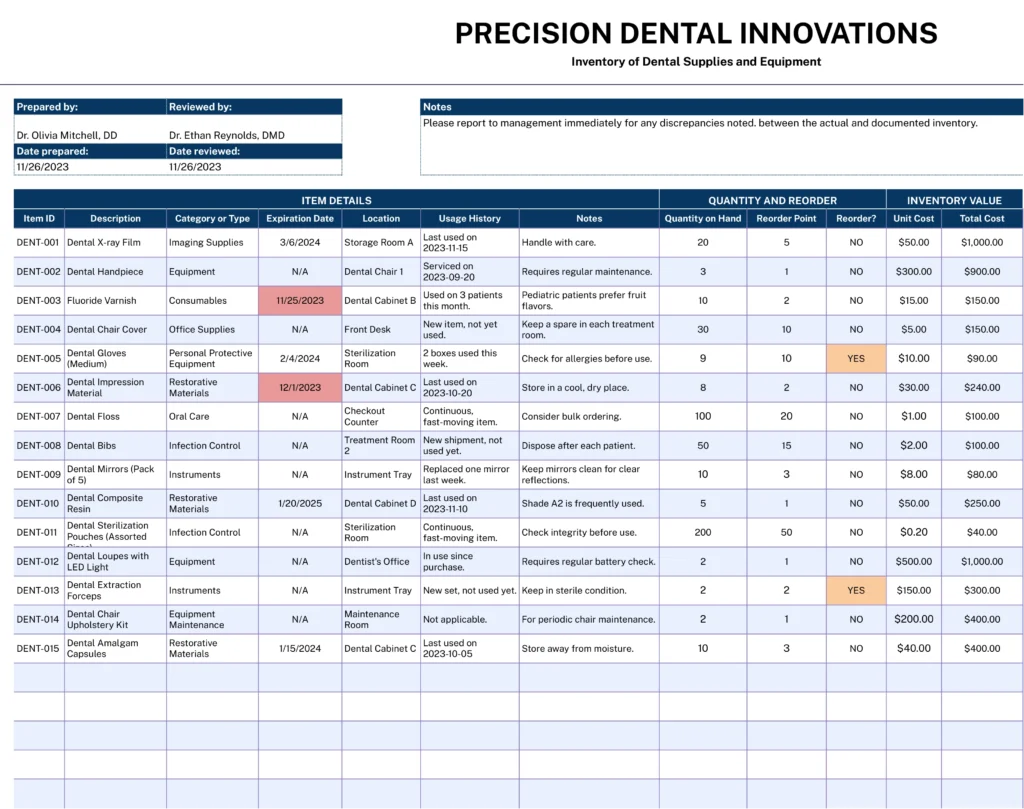Click the Dental Handpiece description cell
The height and width of the screenshot is (809, 1024).
pos(116,272)
